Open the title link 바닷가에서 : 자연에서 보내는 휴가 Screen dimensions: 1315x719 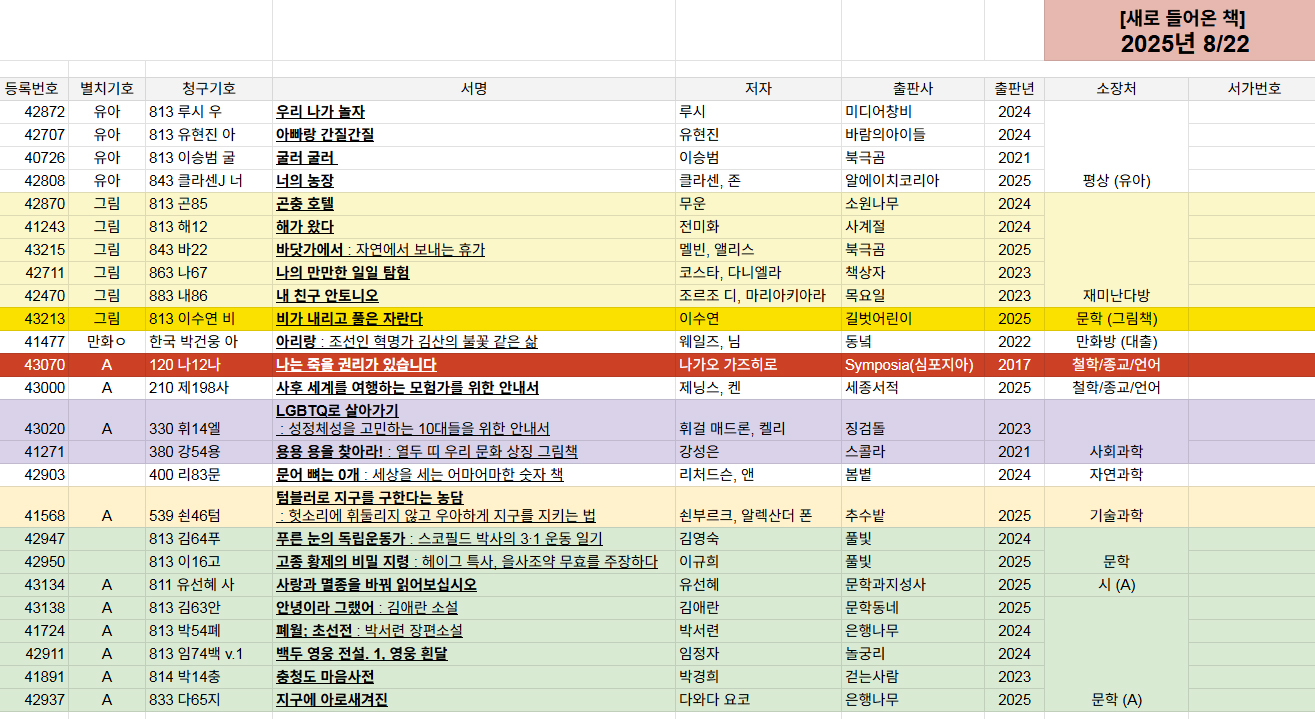[x=380, y=250]
